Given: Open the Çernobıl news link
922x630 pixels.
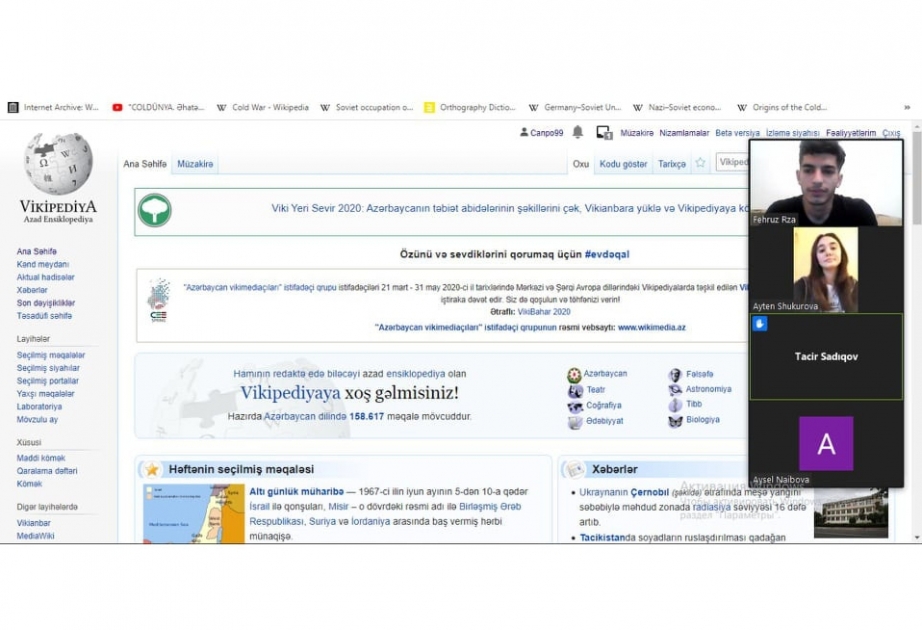Looking at the screenshot, I should pos(649,492).
